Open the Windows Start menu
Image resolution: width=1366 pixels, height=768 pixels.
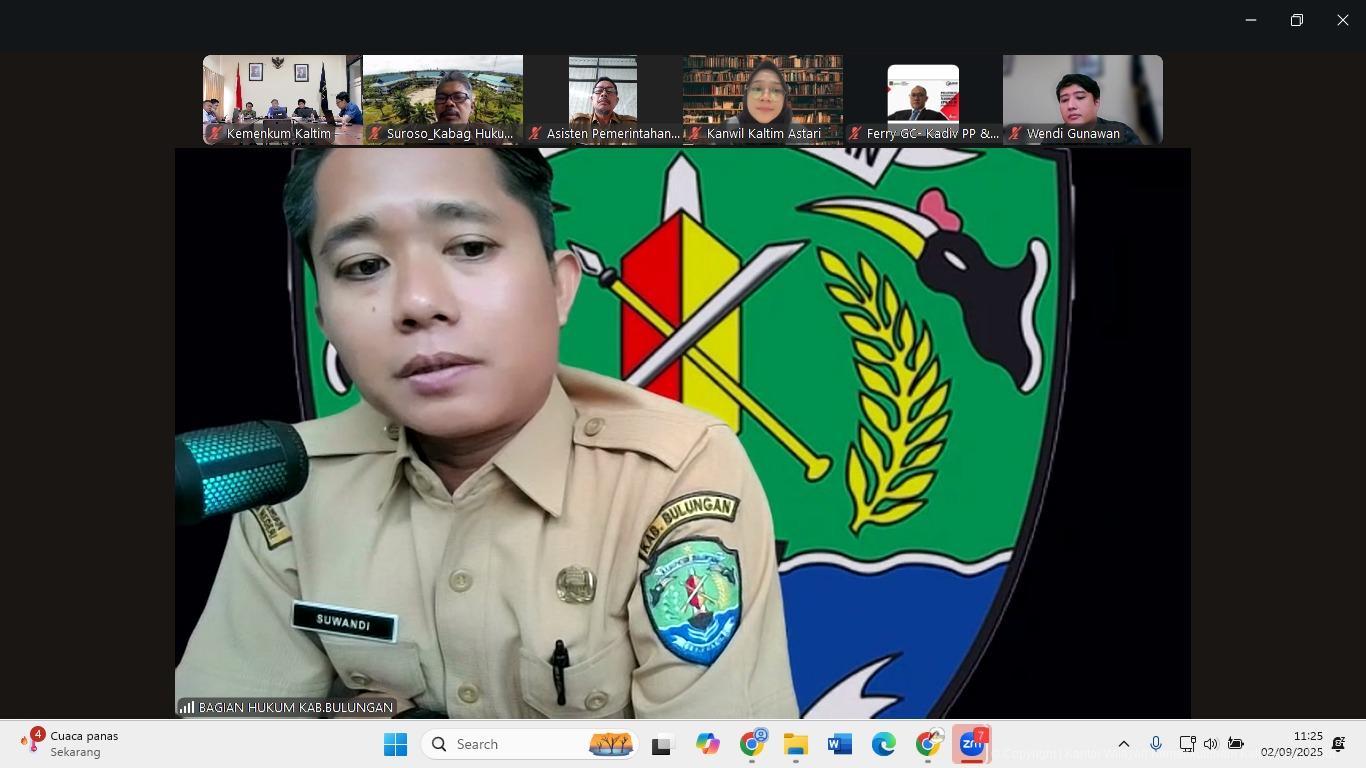tap(395, 744)
